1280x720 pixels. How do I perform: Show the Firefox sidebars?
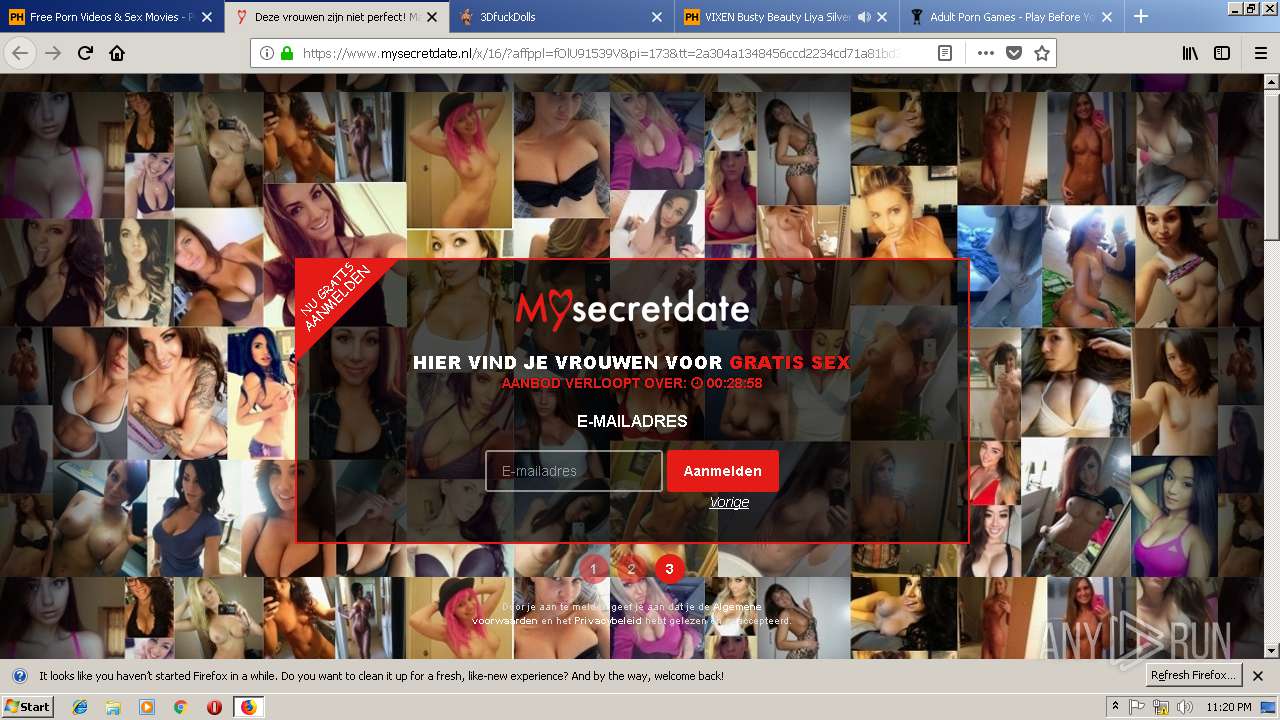coord(1222,53)
